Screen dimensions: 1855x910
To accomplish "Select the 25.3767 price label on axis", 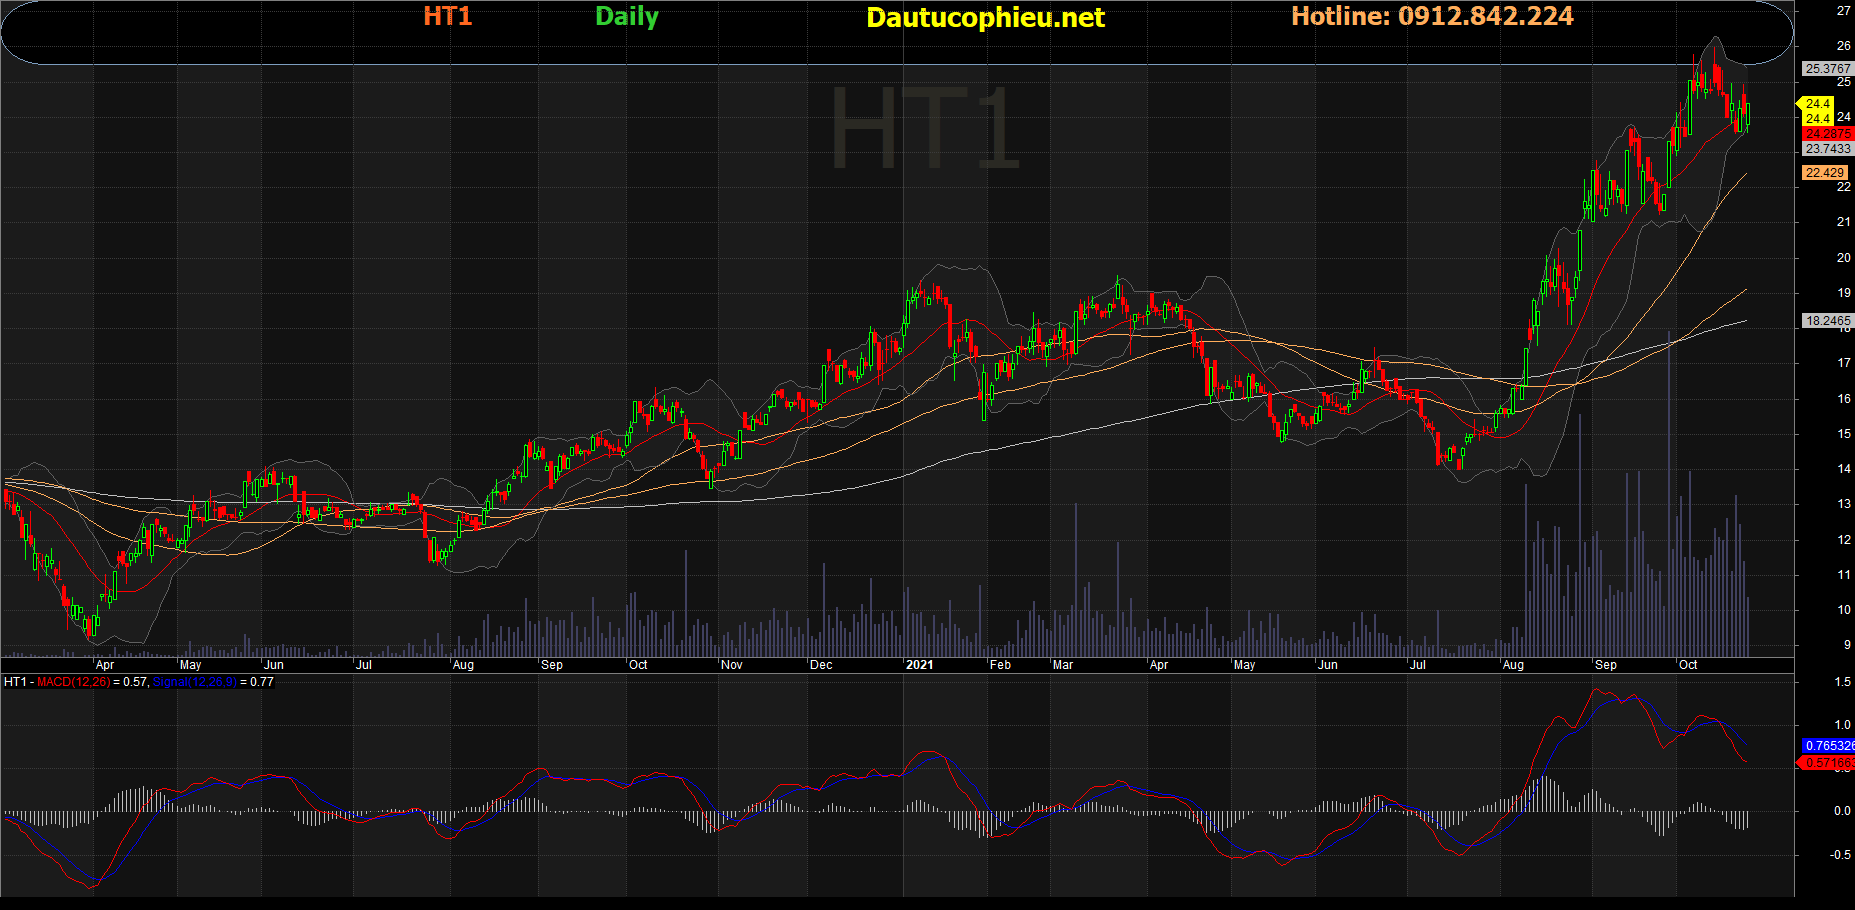I will (x=1827, y=69).
